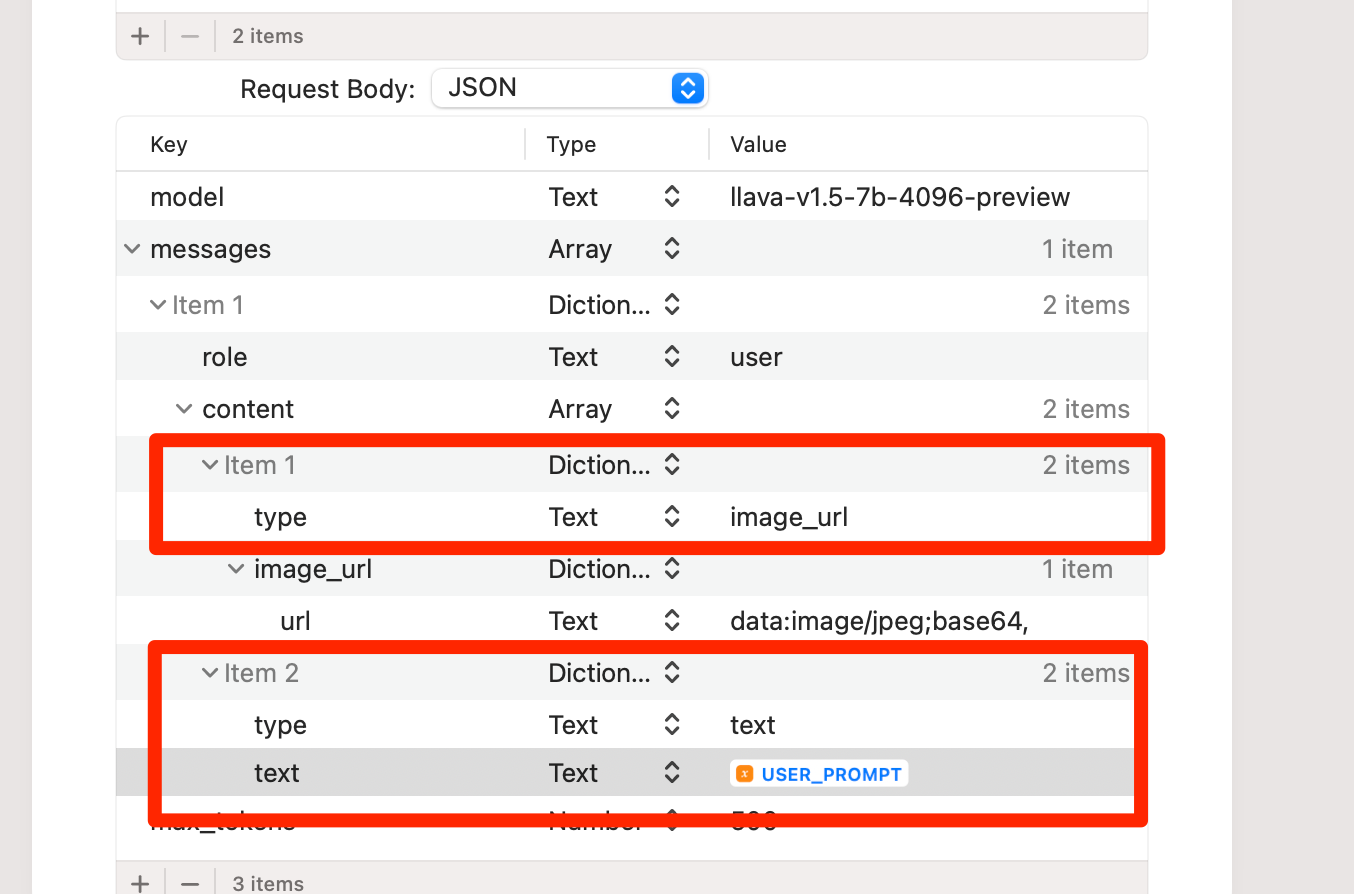The image size is (1354, 894).
Task: Click the type stepper chevrons for role row
Action: (x=670, y=356)
